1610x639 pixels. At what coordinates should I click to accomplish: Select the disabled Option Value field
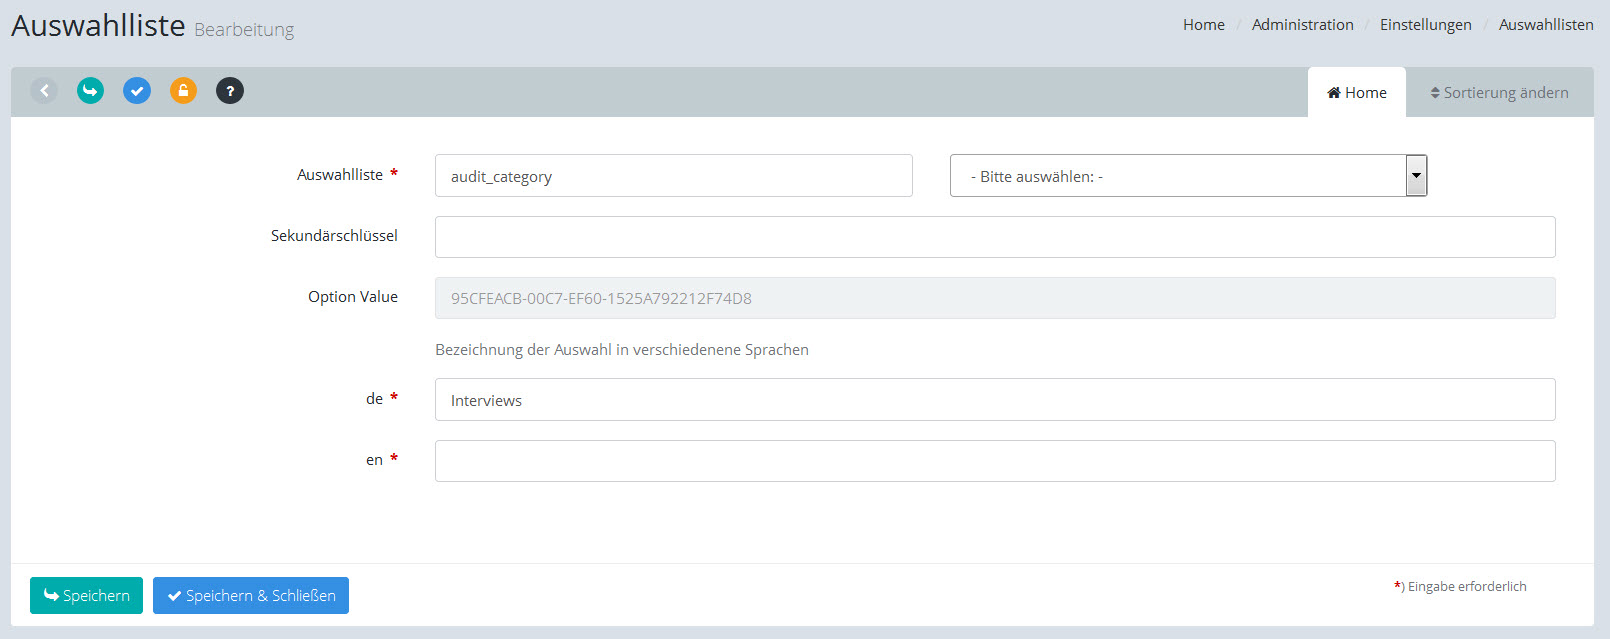(x=994, y=298)
